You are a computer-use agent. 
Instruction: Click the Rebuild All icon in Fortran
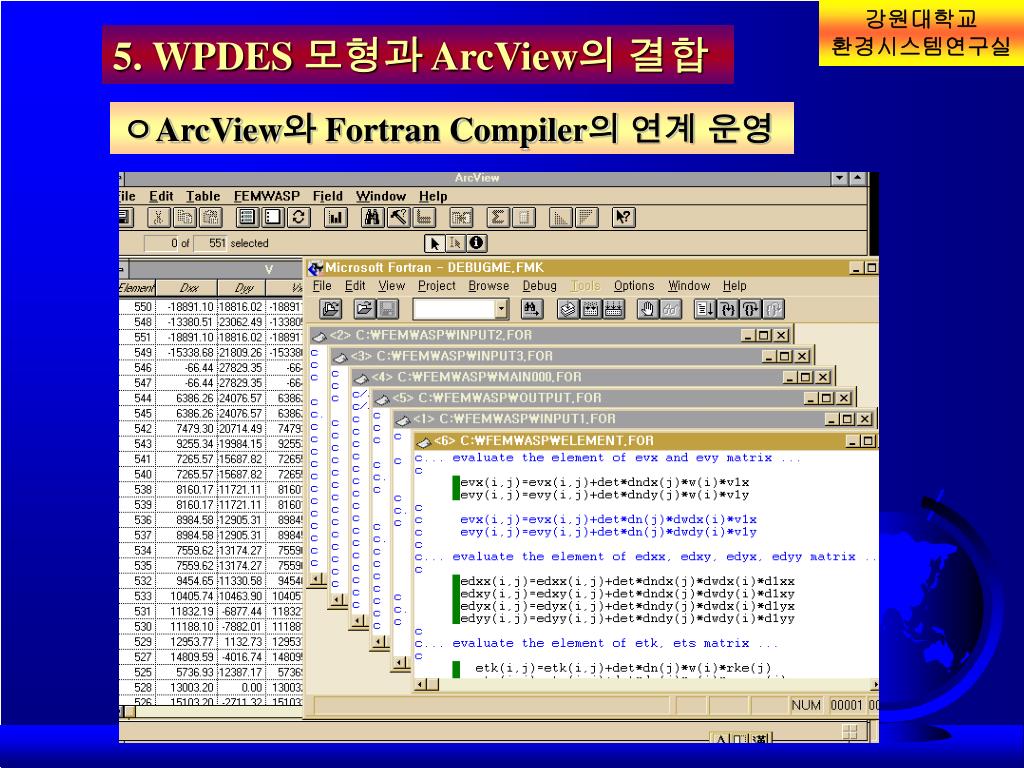613,309
